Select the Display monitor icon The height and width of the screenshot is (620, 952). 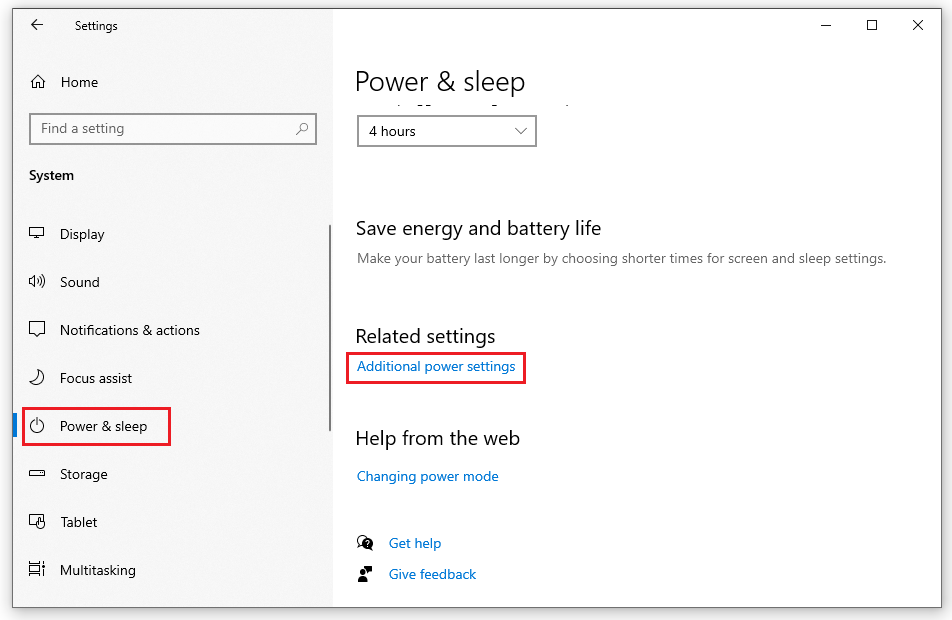[x=37, y=234]
